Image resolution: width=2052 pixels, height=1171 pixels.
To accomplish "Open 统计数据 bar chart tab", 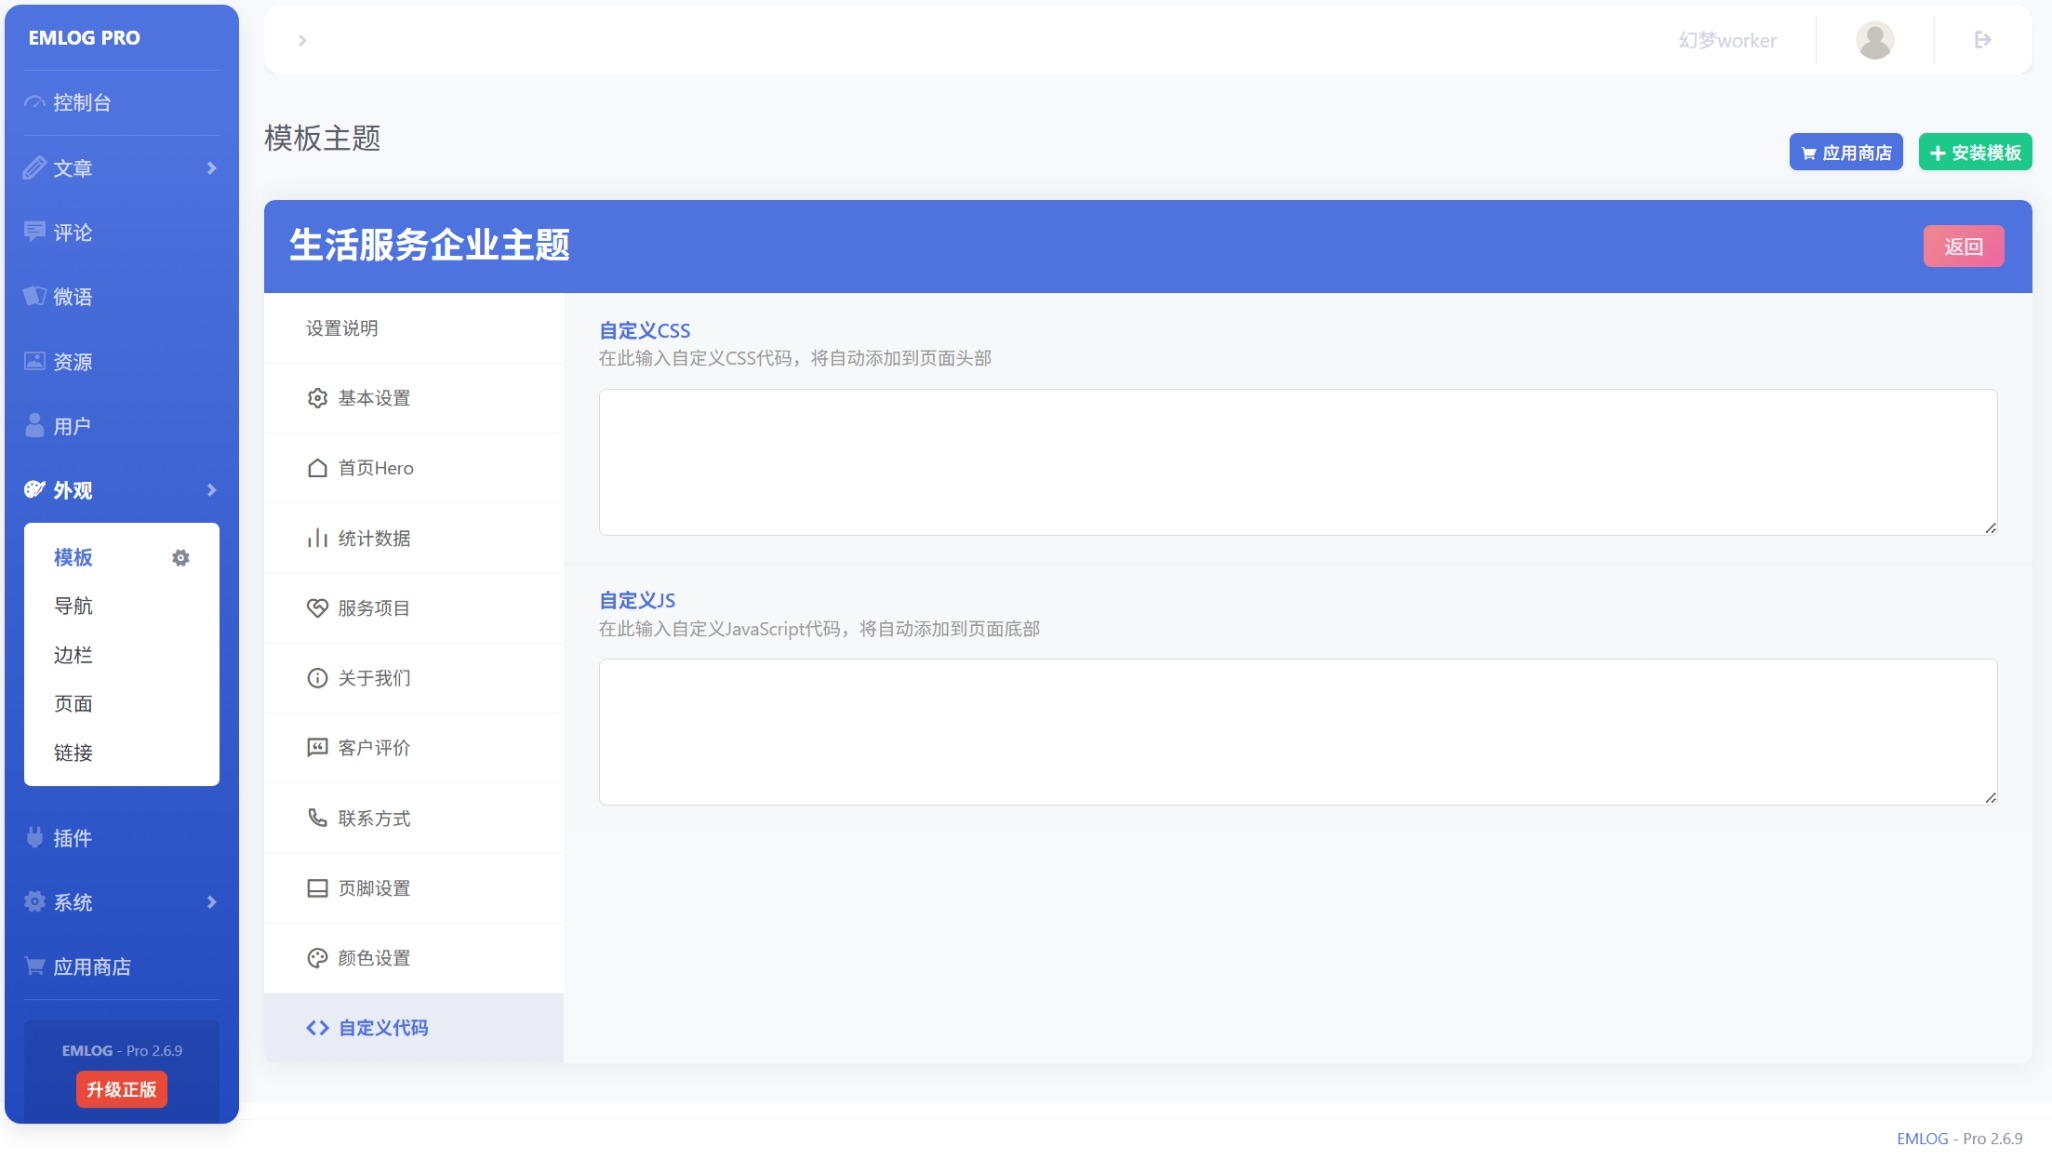I will click(x=373, y=538).
